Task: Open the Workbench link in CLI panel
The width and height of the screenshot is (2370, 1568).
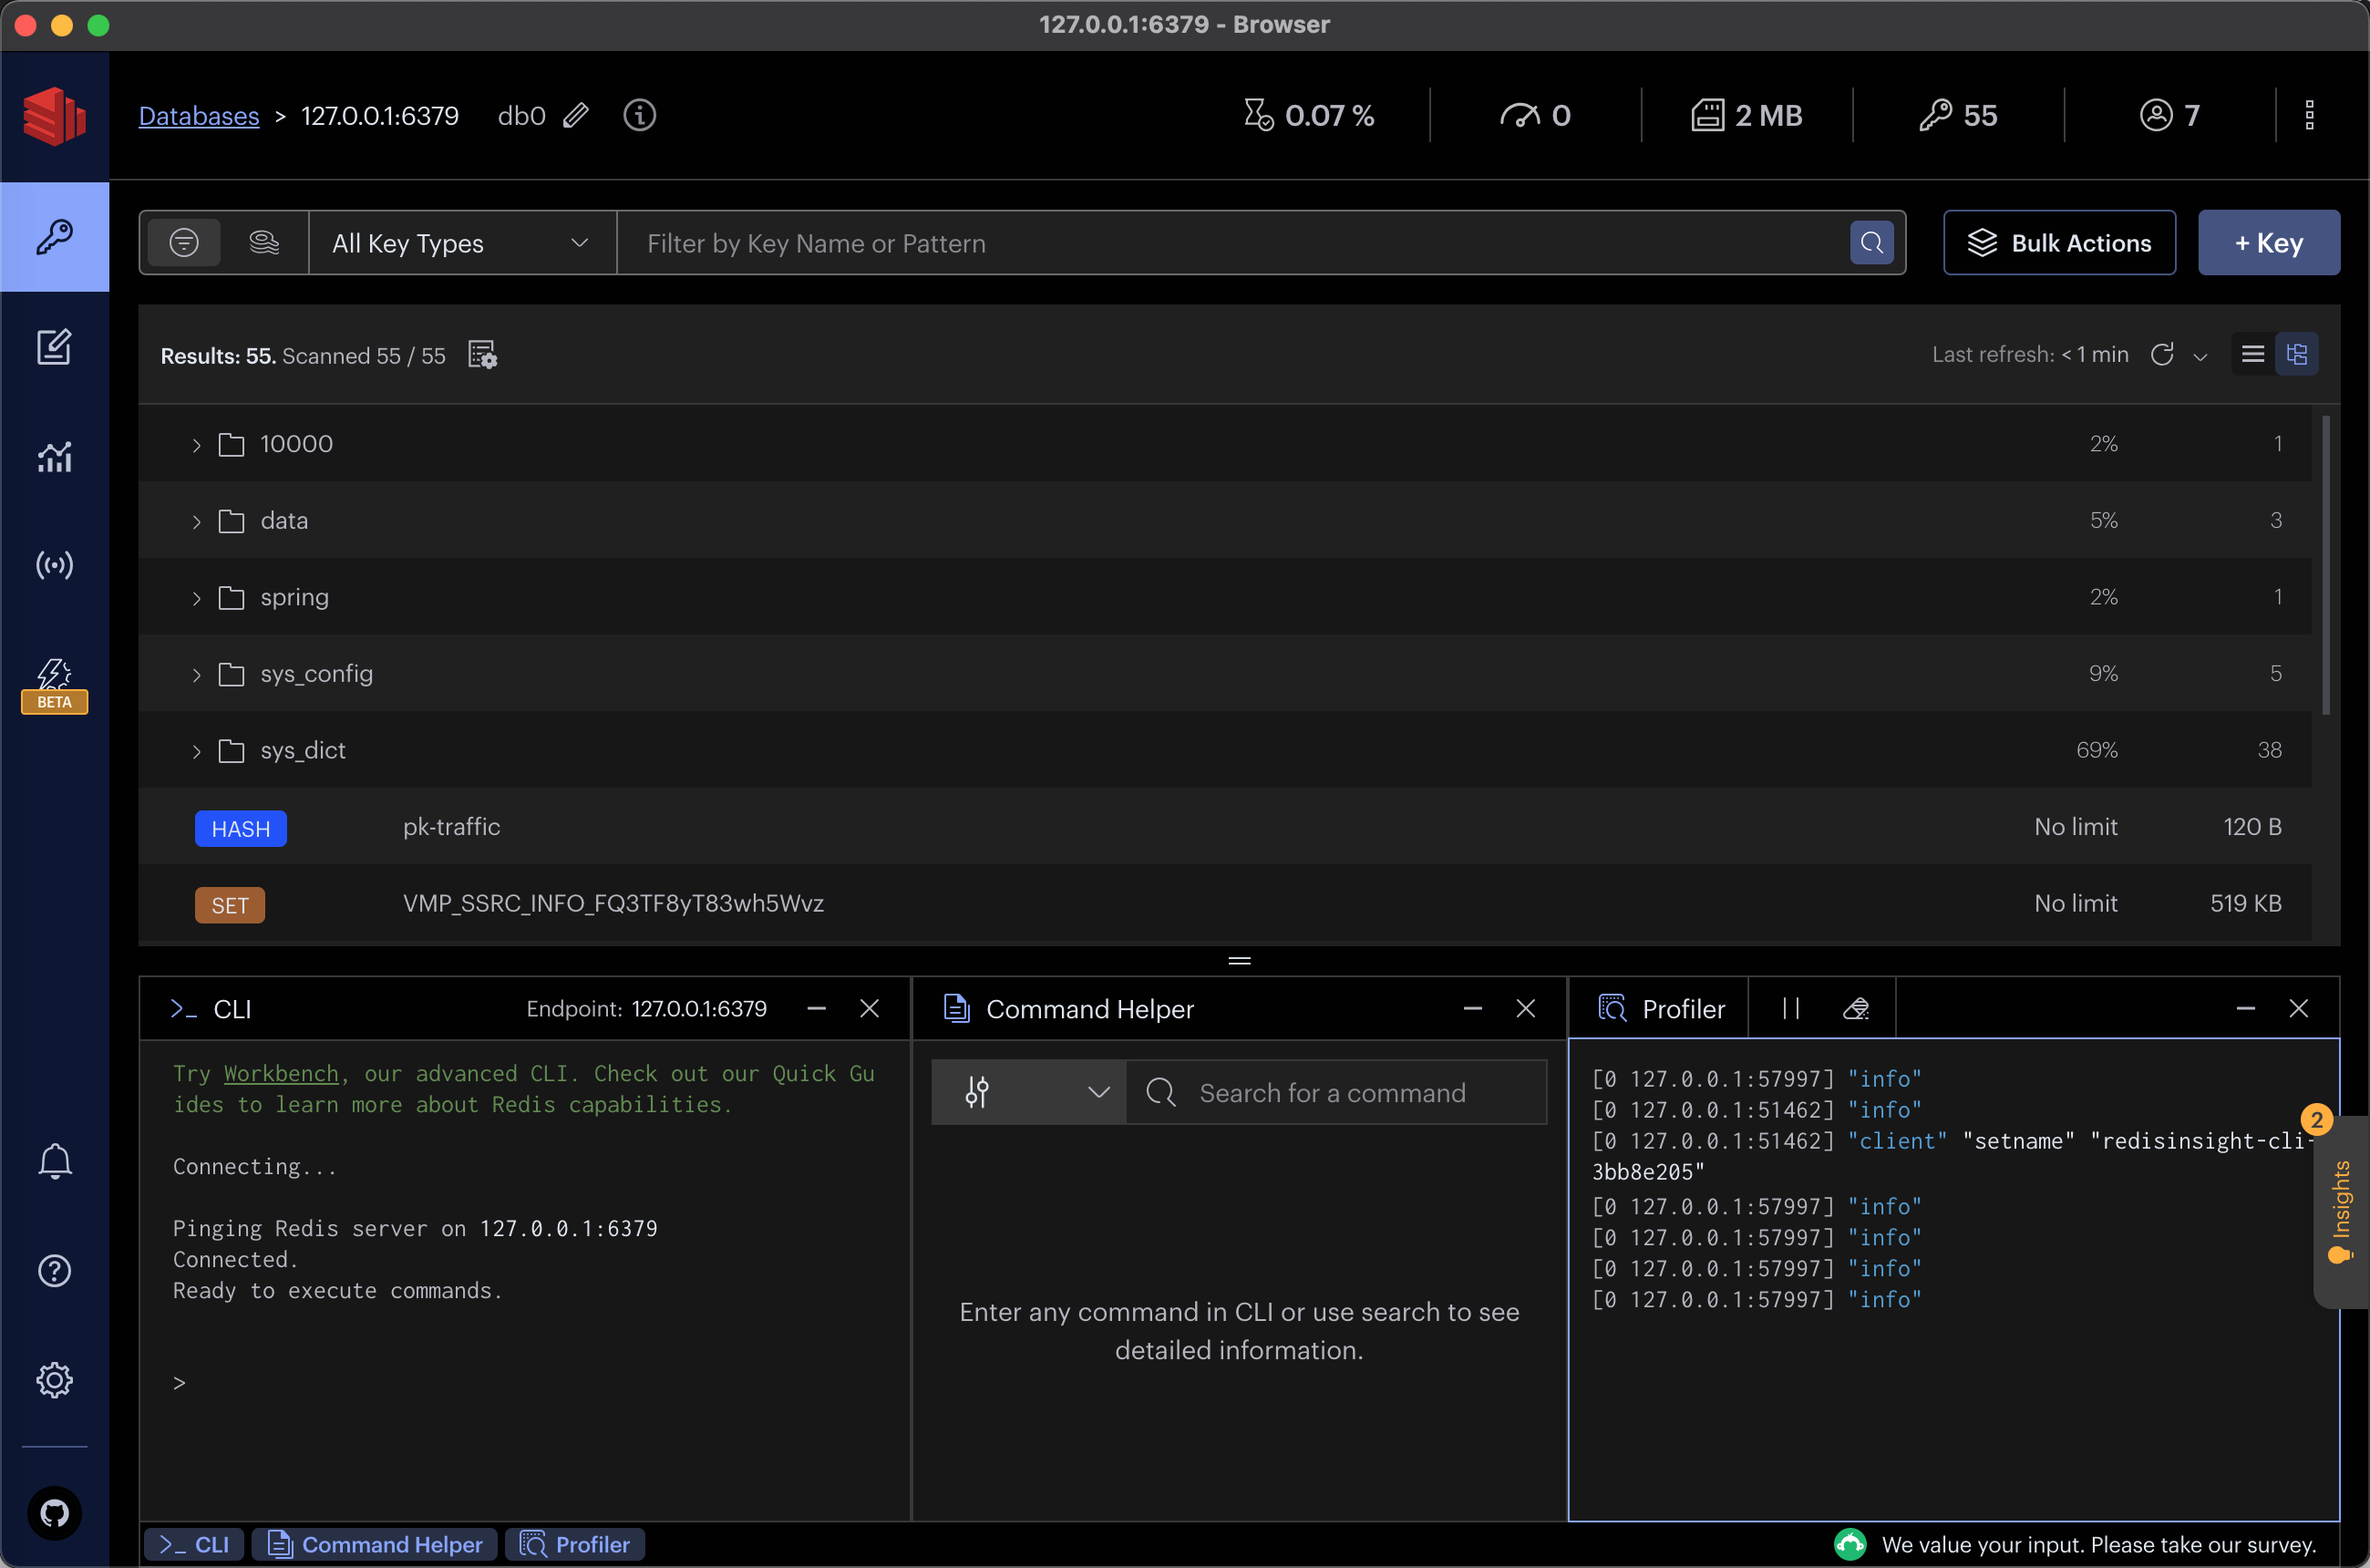Action: (280, 1073)
